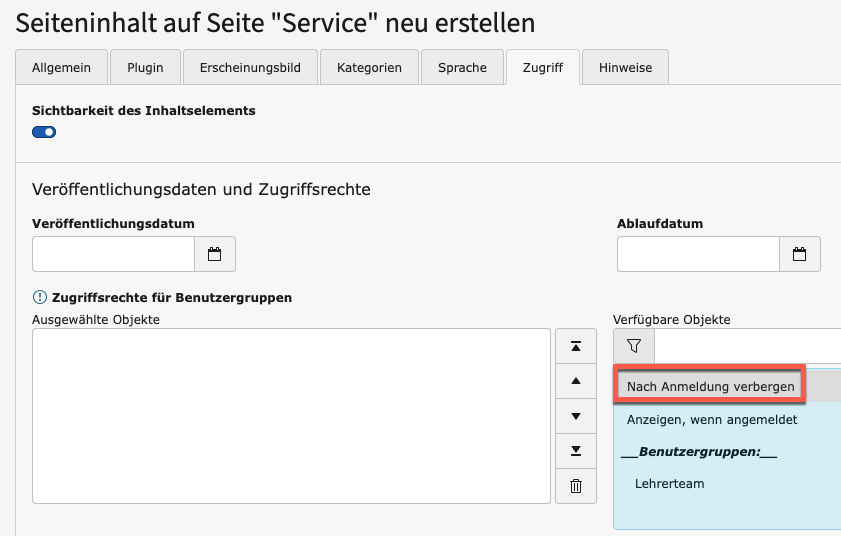Move selected object to top
Screen dimensions: 841x536
click(x=576, y=346)
